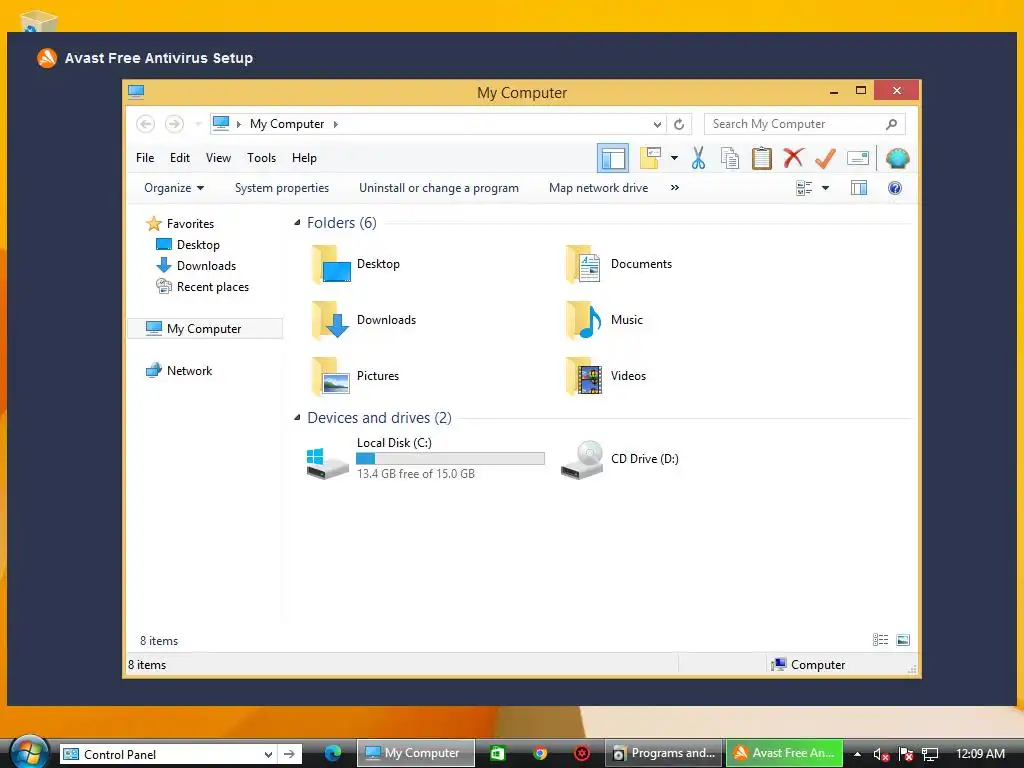Click the Refresh button in address bar
1024x768 pixels.
(x=679, y=124)
